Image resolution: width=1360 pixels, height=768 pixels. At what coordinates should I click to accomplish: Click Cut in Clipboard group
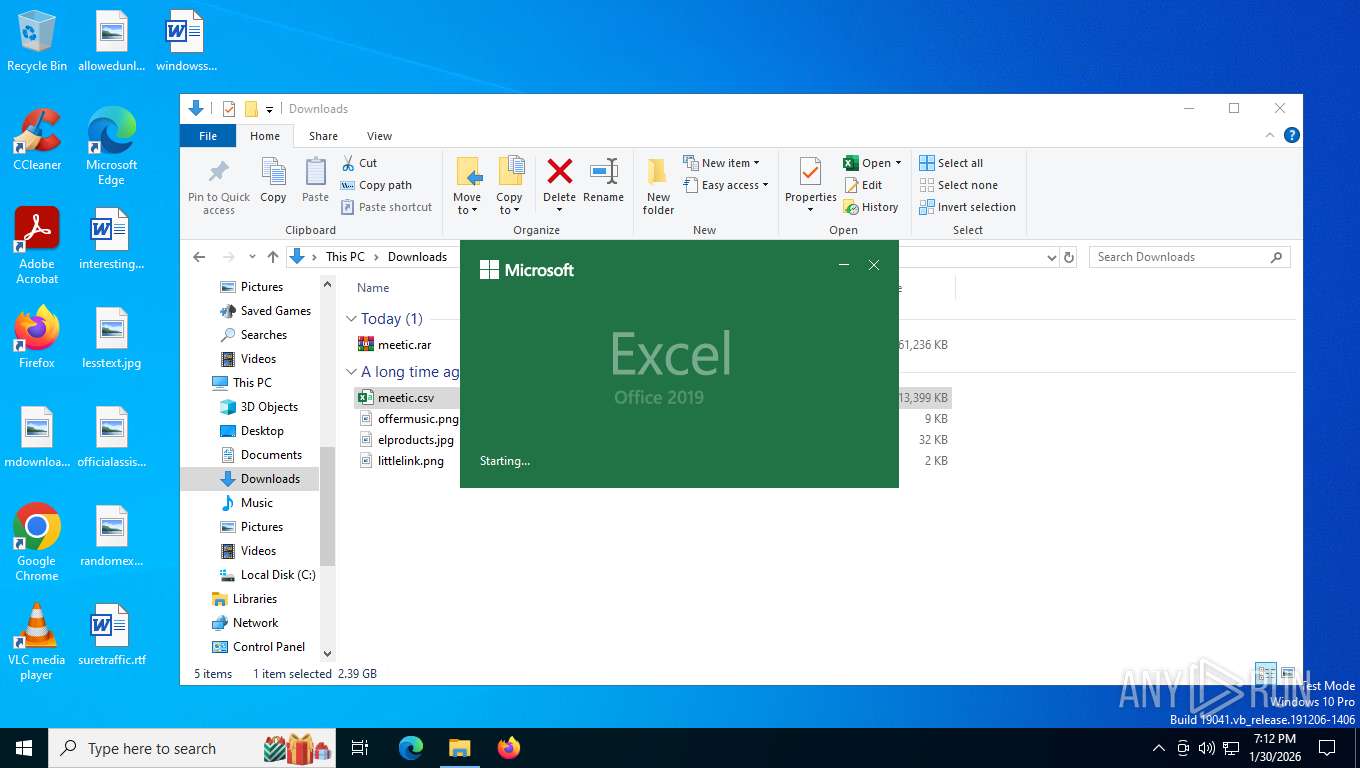[359, 163]
